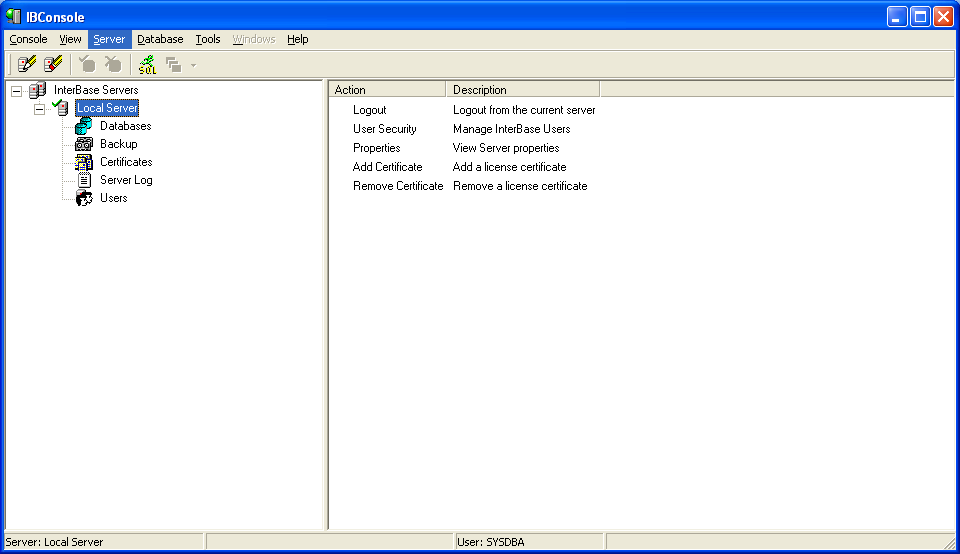Image resolution: width=960 pixels, height=554 pixels.
Task: Click 'Remove a license certificate' description
Action: point(520,186)
